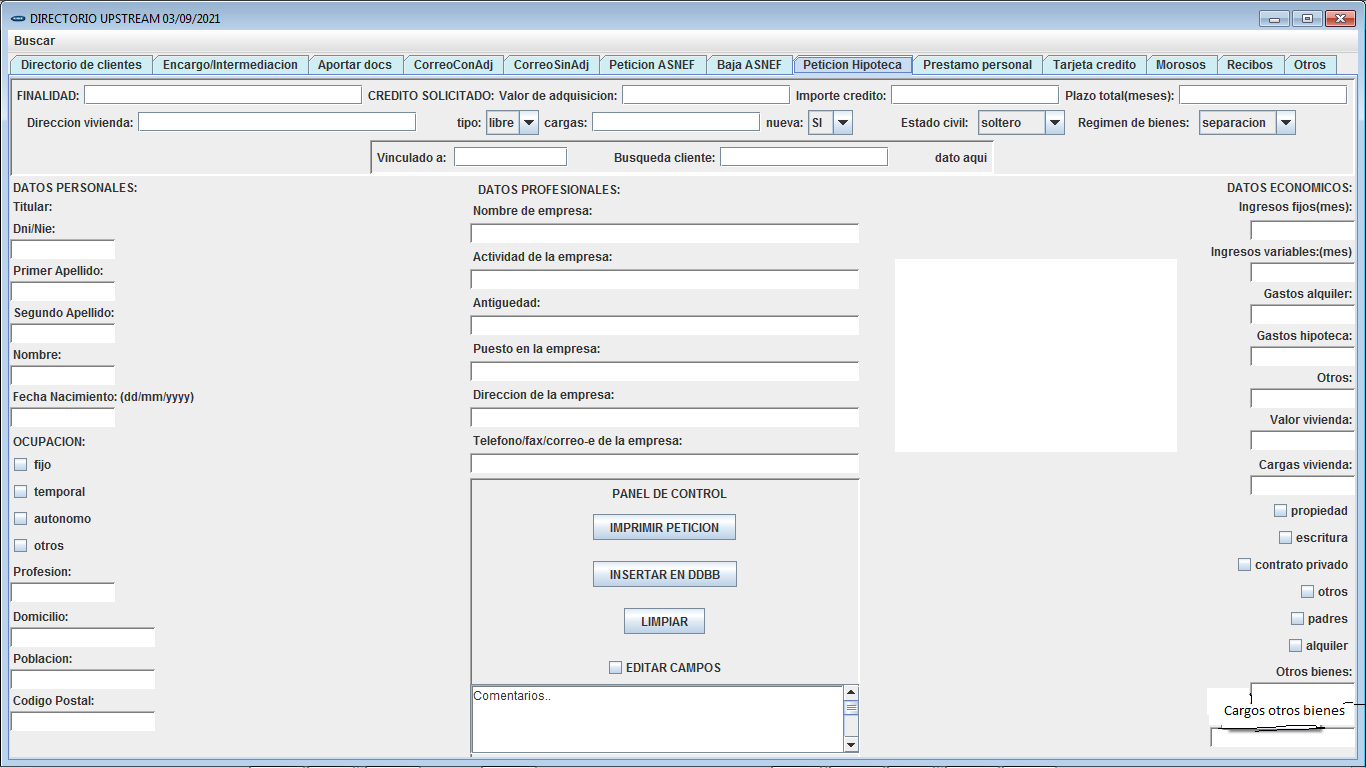Enable the autonomo checkbox
This screenshot has width=1366, height=768.
click(21, 519)
